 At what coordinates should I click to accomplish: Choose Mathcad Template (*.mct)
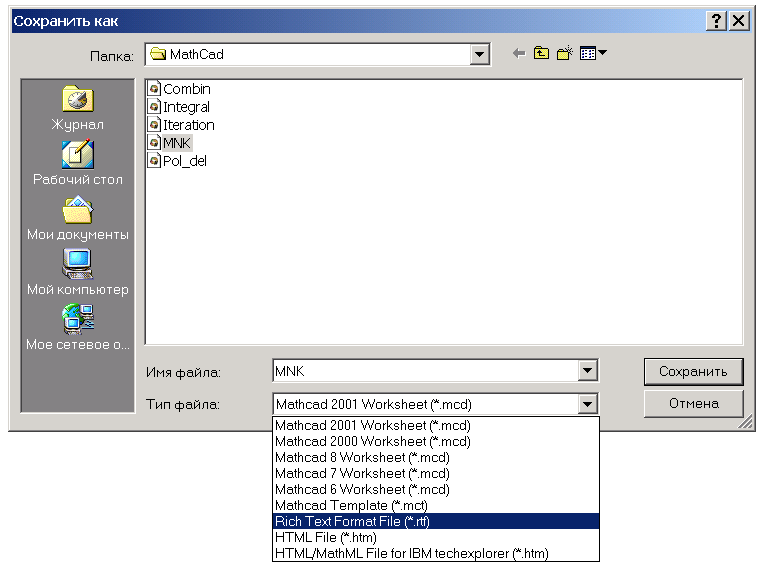tap(436, 505)
